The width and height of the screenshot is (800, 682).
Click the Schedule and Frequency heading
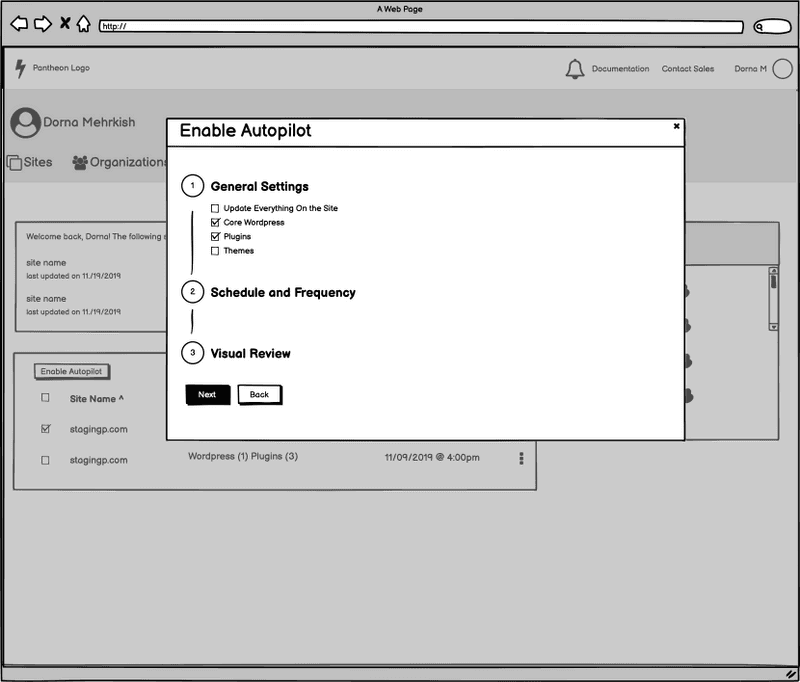283,293
